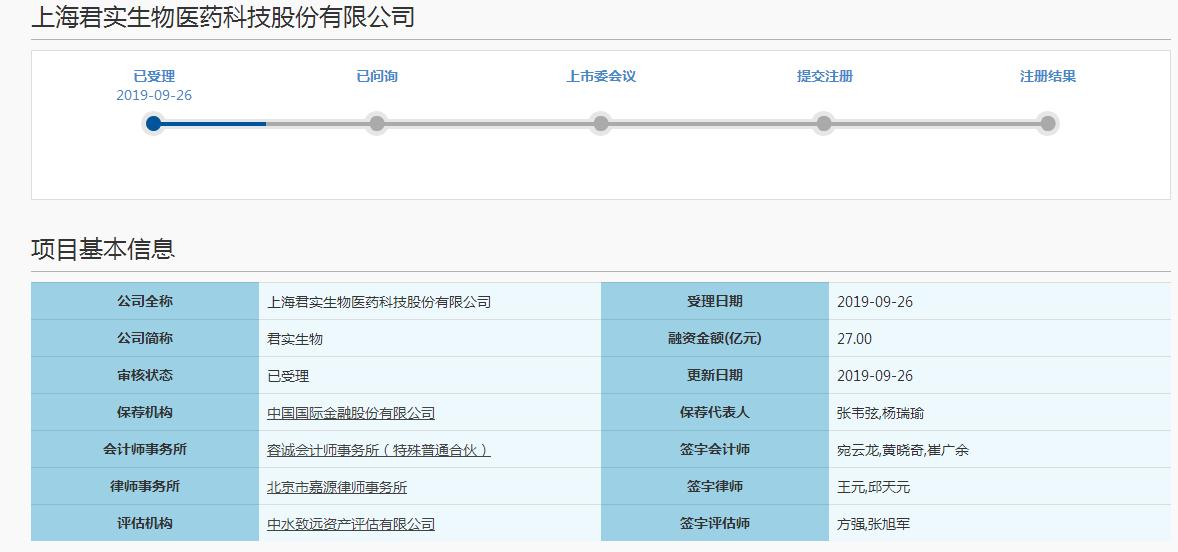Click the 上市委会议 progress step dot
1178x552 pixels.
601,123
